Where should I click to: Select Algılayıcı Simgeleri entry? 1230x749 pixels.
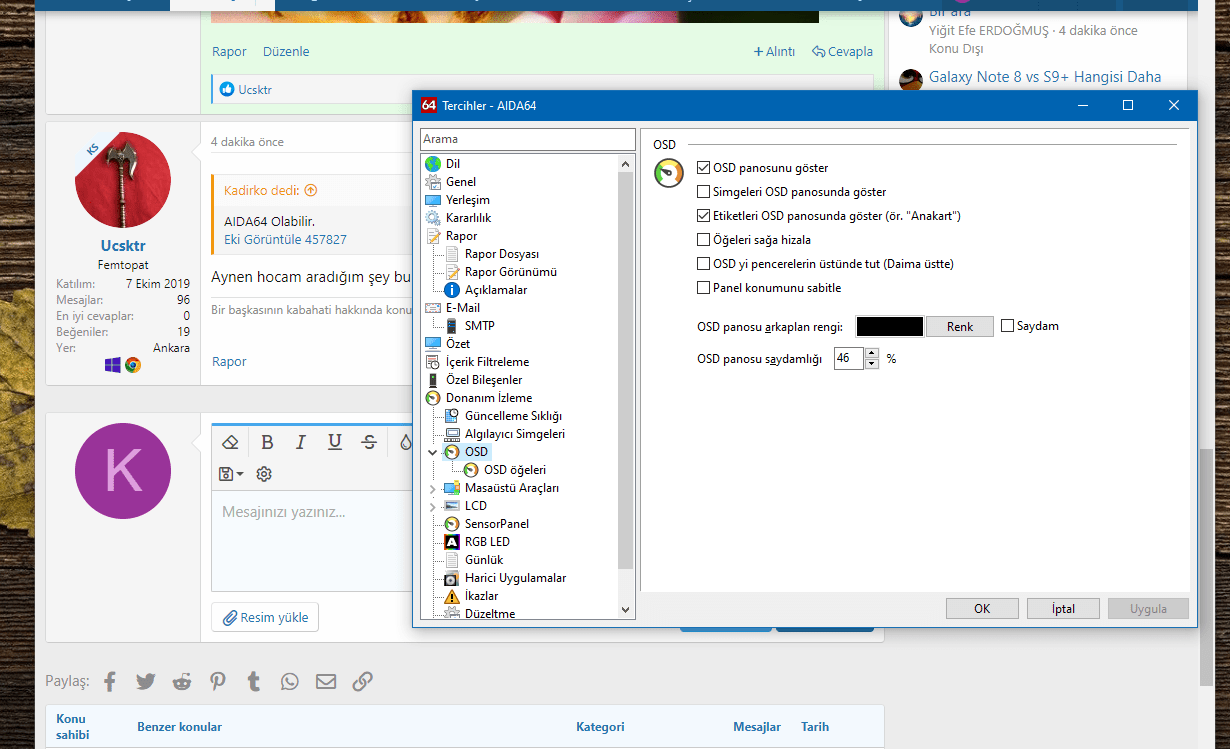[x=515, y=434]
